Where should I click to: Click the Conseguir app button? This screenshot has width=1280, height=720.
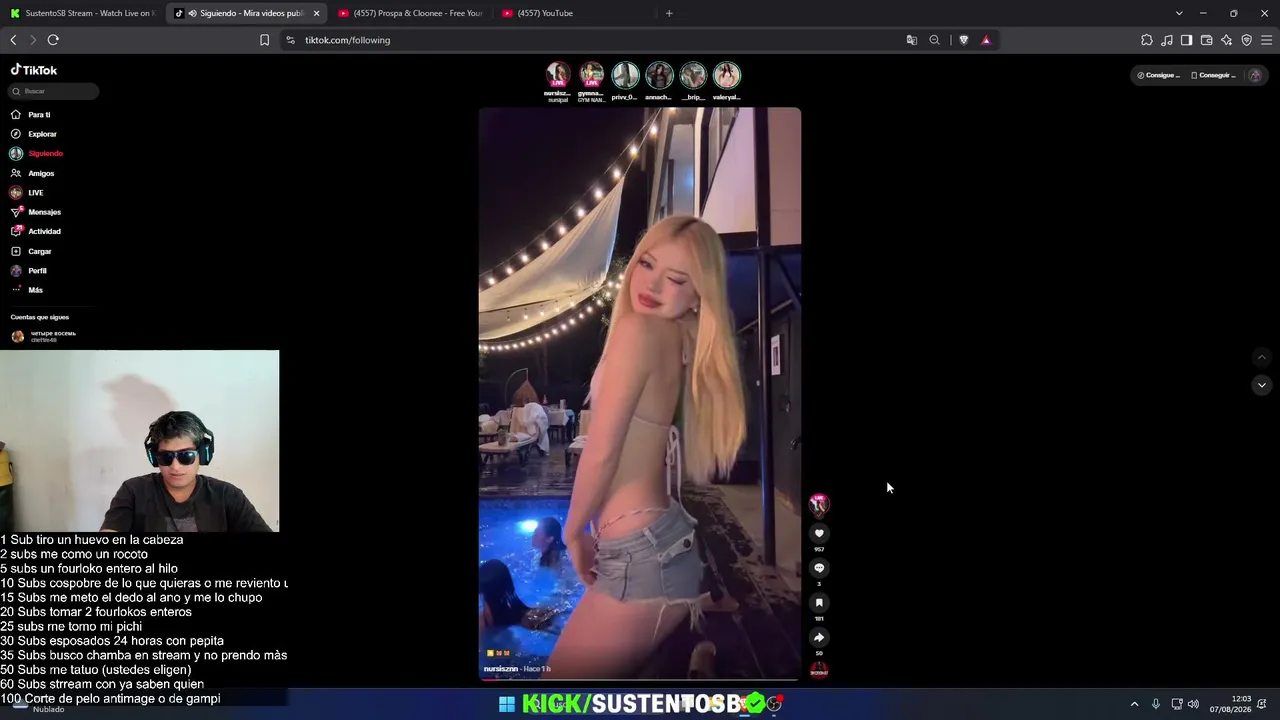(1214, 75)
